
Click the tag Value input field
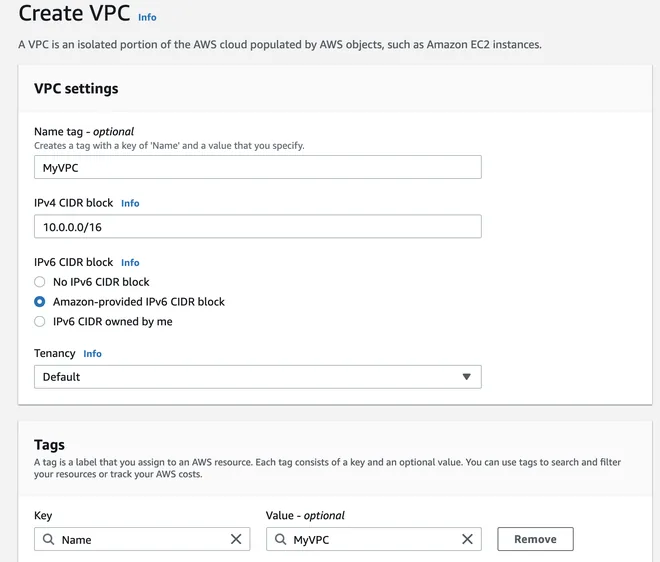pos(374,539)
